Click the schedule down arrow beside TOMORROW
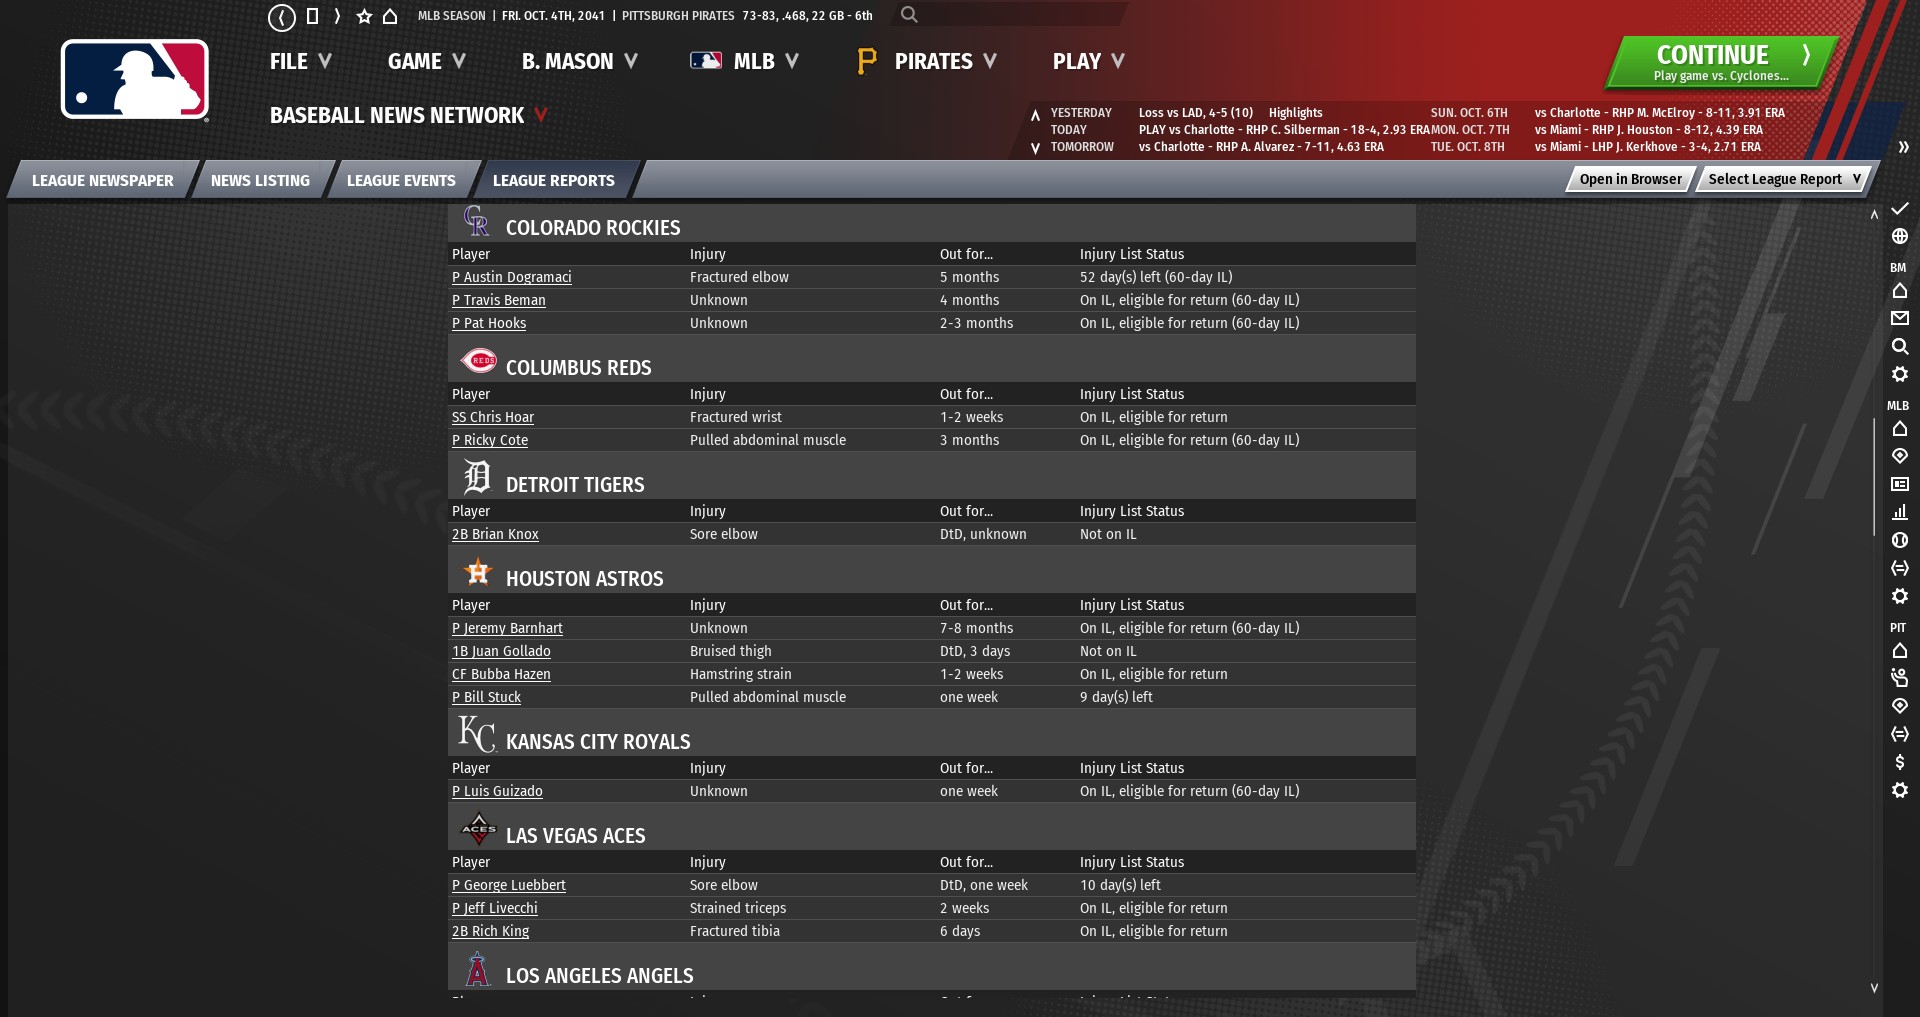1920x1017 pixels. 1035,148
